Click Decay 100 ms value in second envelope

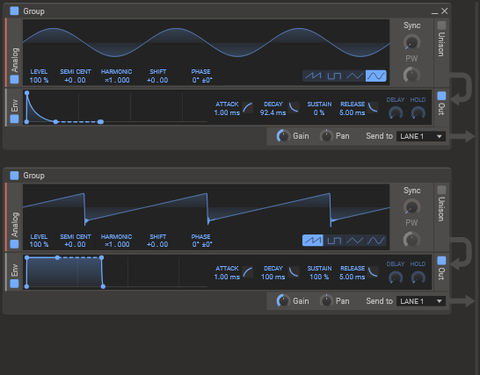click(273, 277)
